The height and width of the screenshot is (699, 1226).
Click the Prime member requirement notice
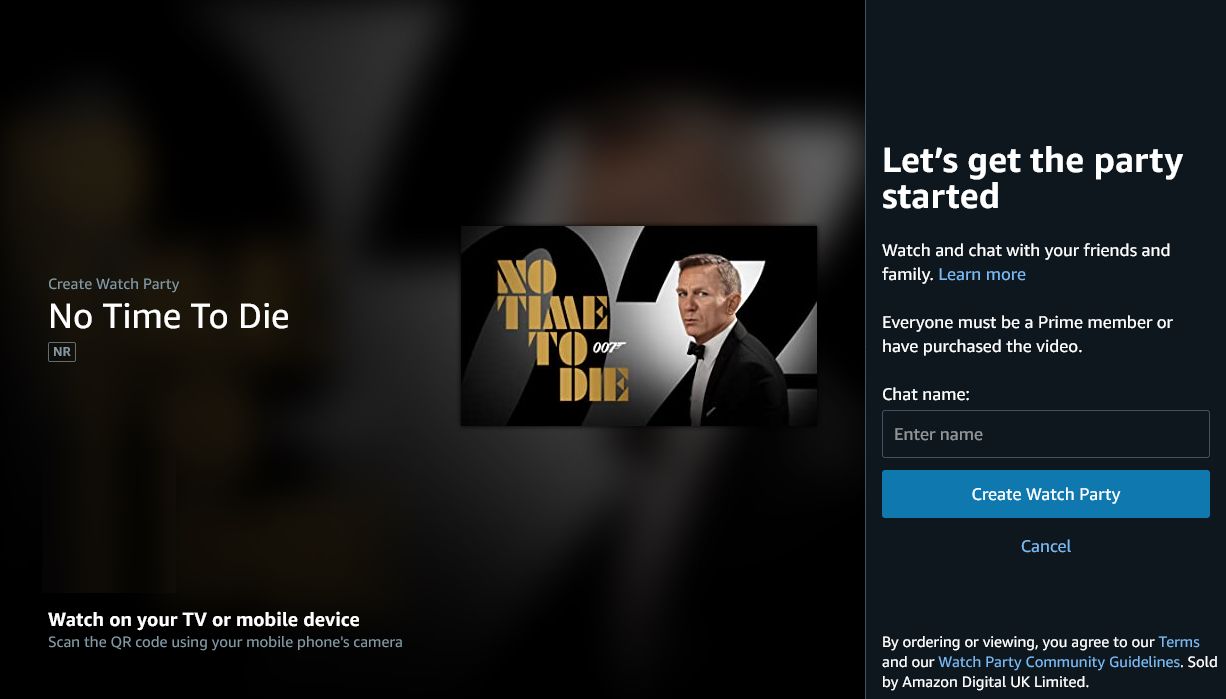1027,335
